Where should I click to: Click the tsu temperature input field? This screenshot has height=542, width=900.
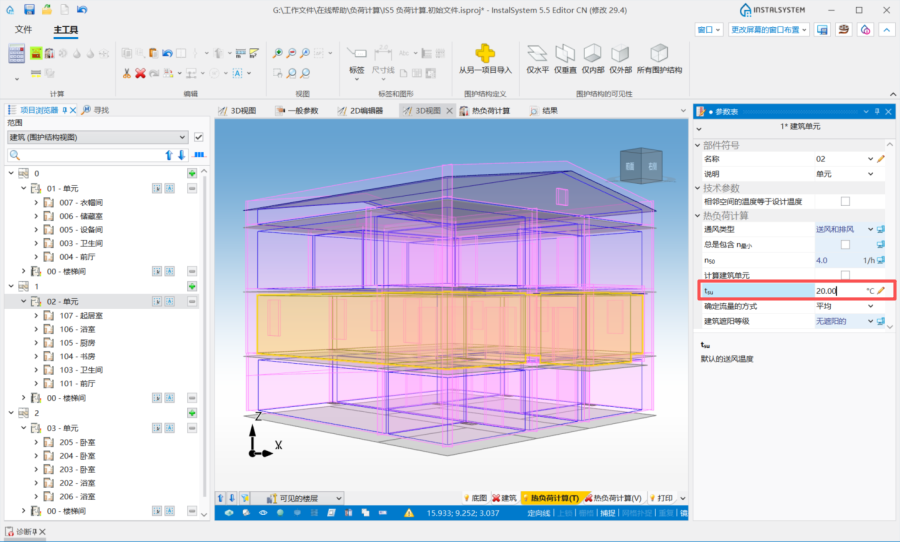[x=838, y=290]
